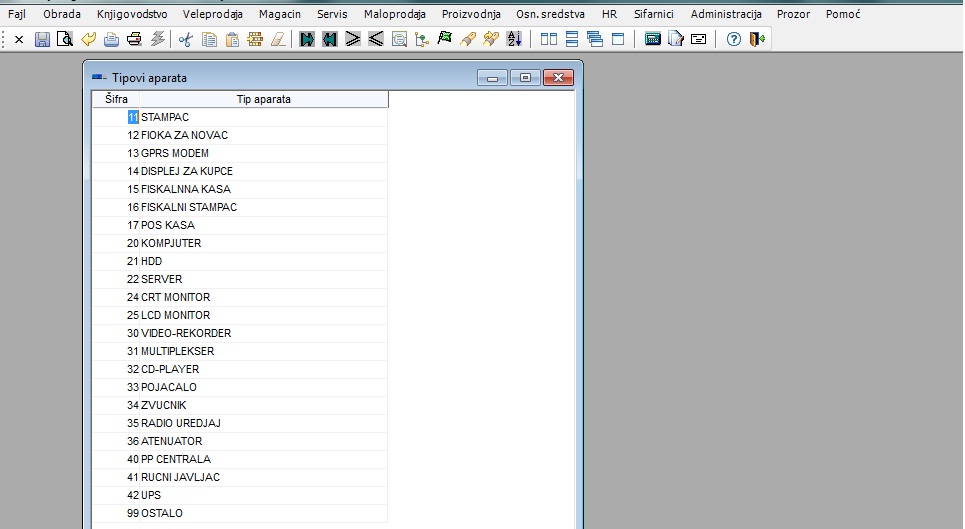Click the green flag icon
Viewport: 965px width, 529px height.
point(445,40)
